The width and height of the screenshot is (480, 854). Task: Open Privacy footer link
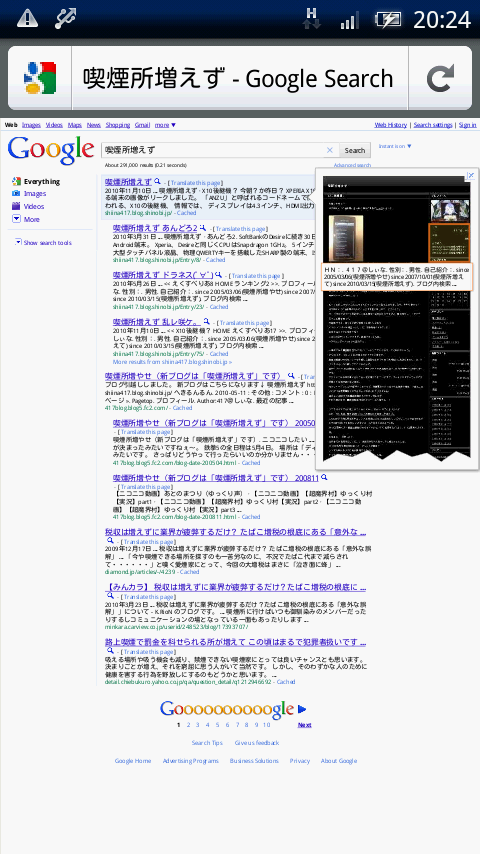(x=300, y=761)
